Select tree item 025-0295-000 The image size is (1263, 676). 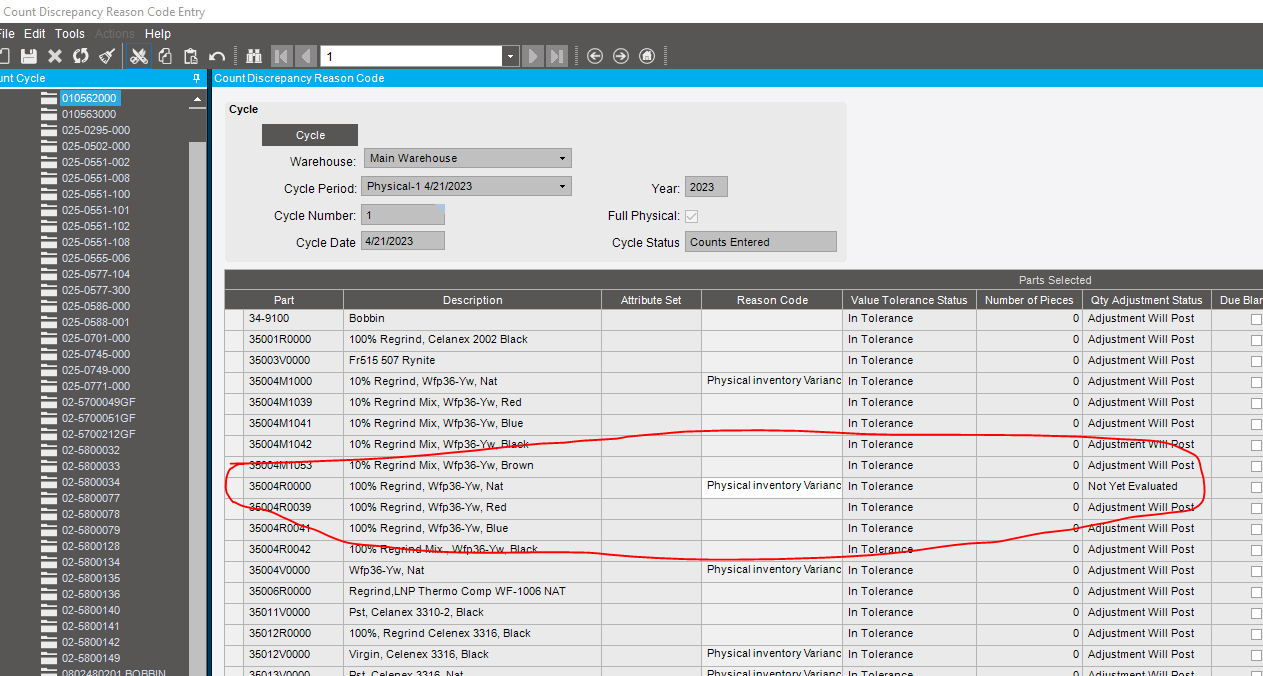point(96,130)
